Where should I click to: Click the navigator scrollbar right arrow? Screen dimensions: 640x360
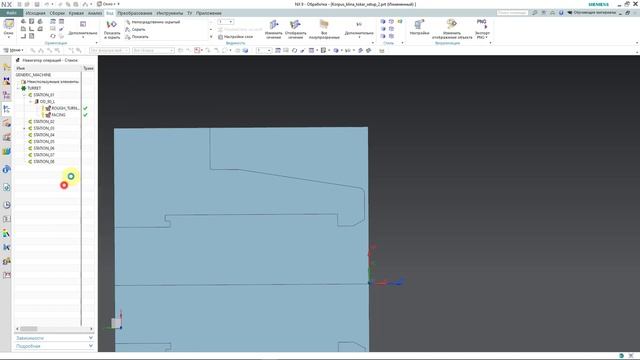tap(91, 329)
